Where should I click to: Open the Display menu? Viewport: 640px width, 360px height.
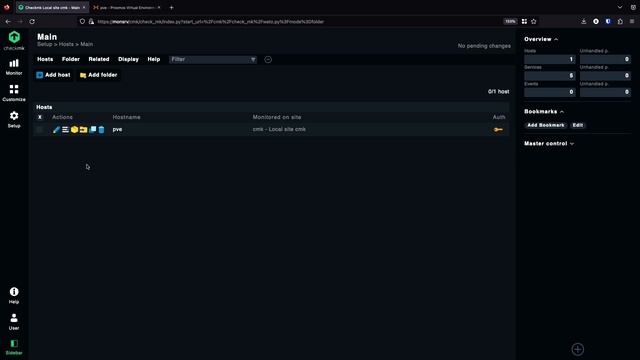tap(128, 59)
